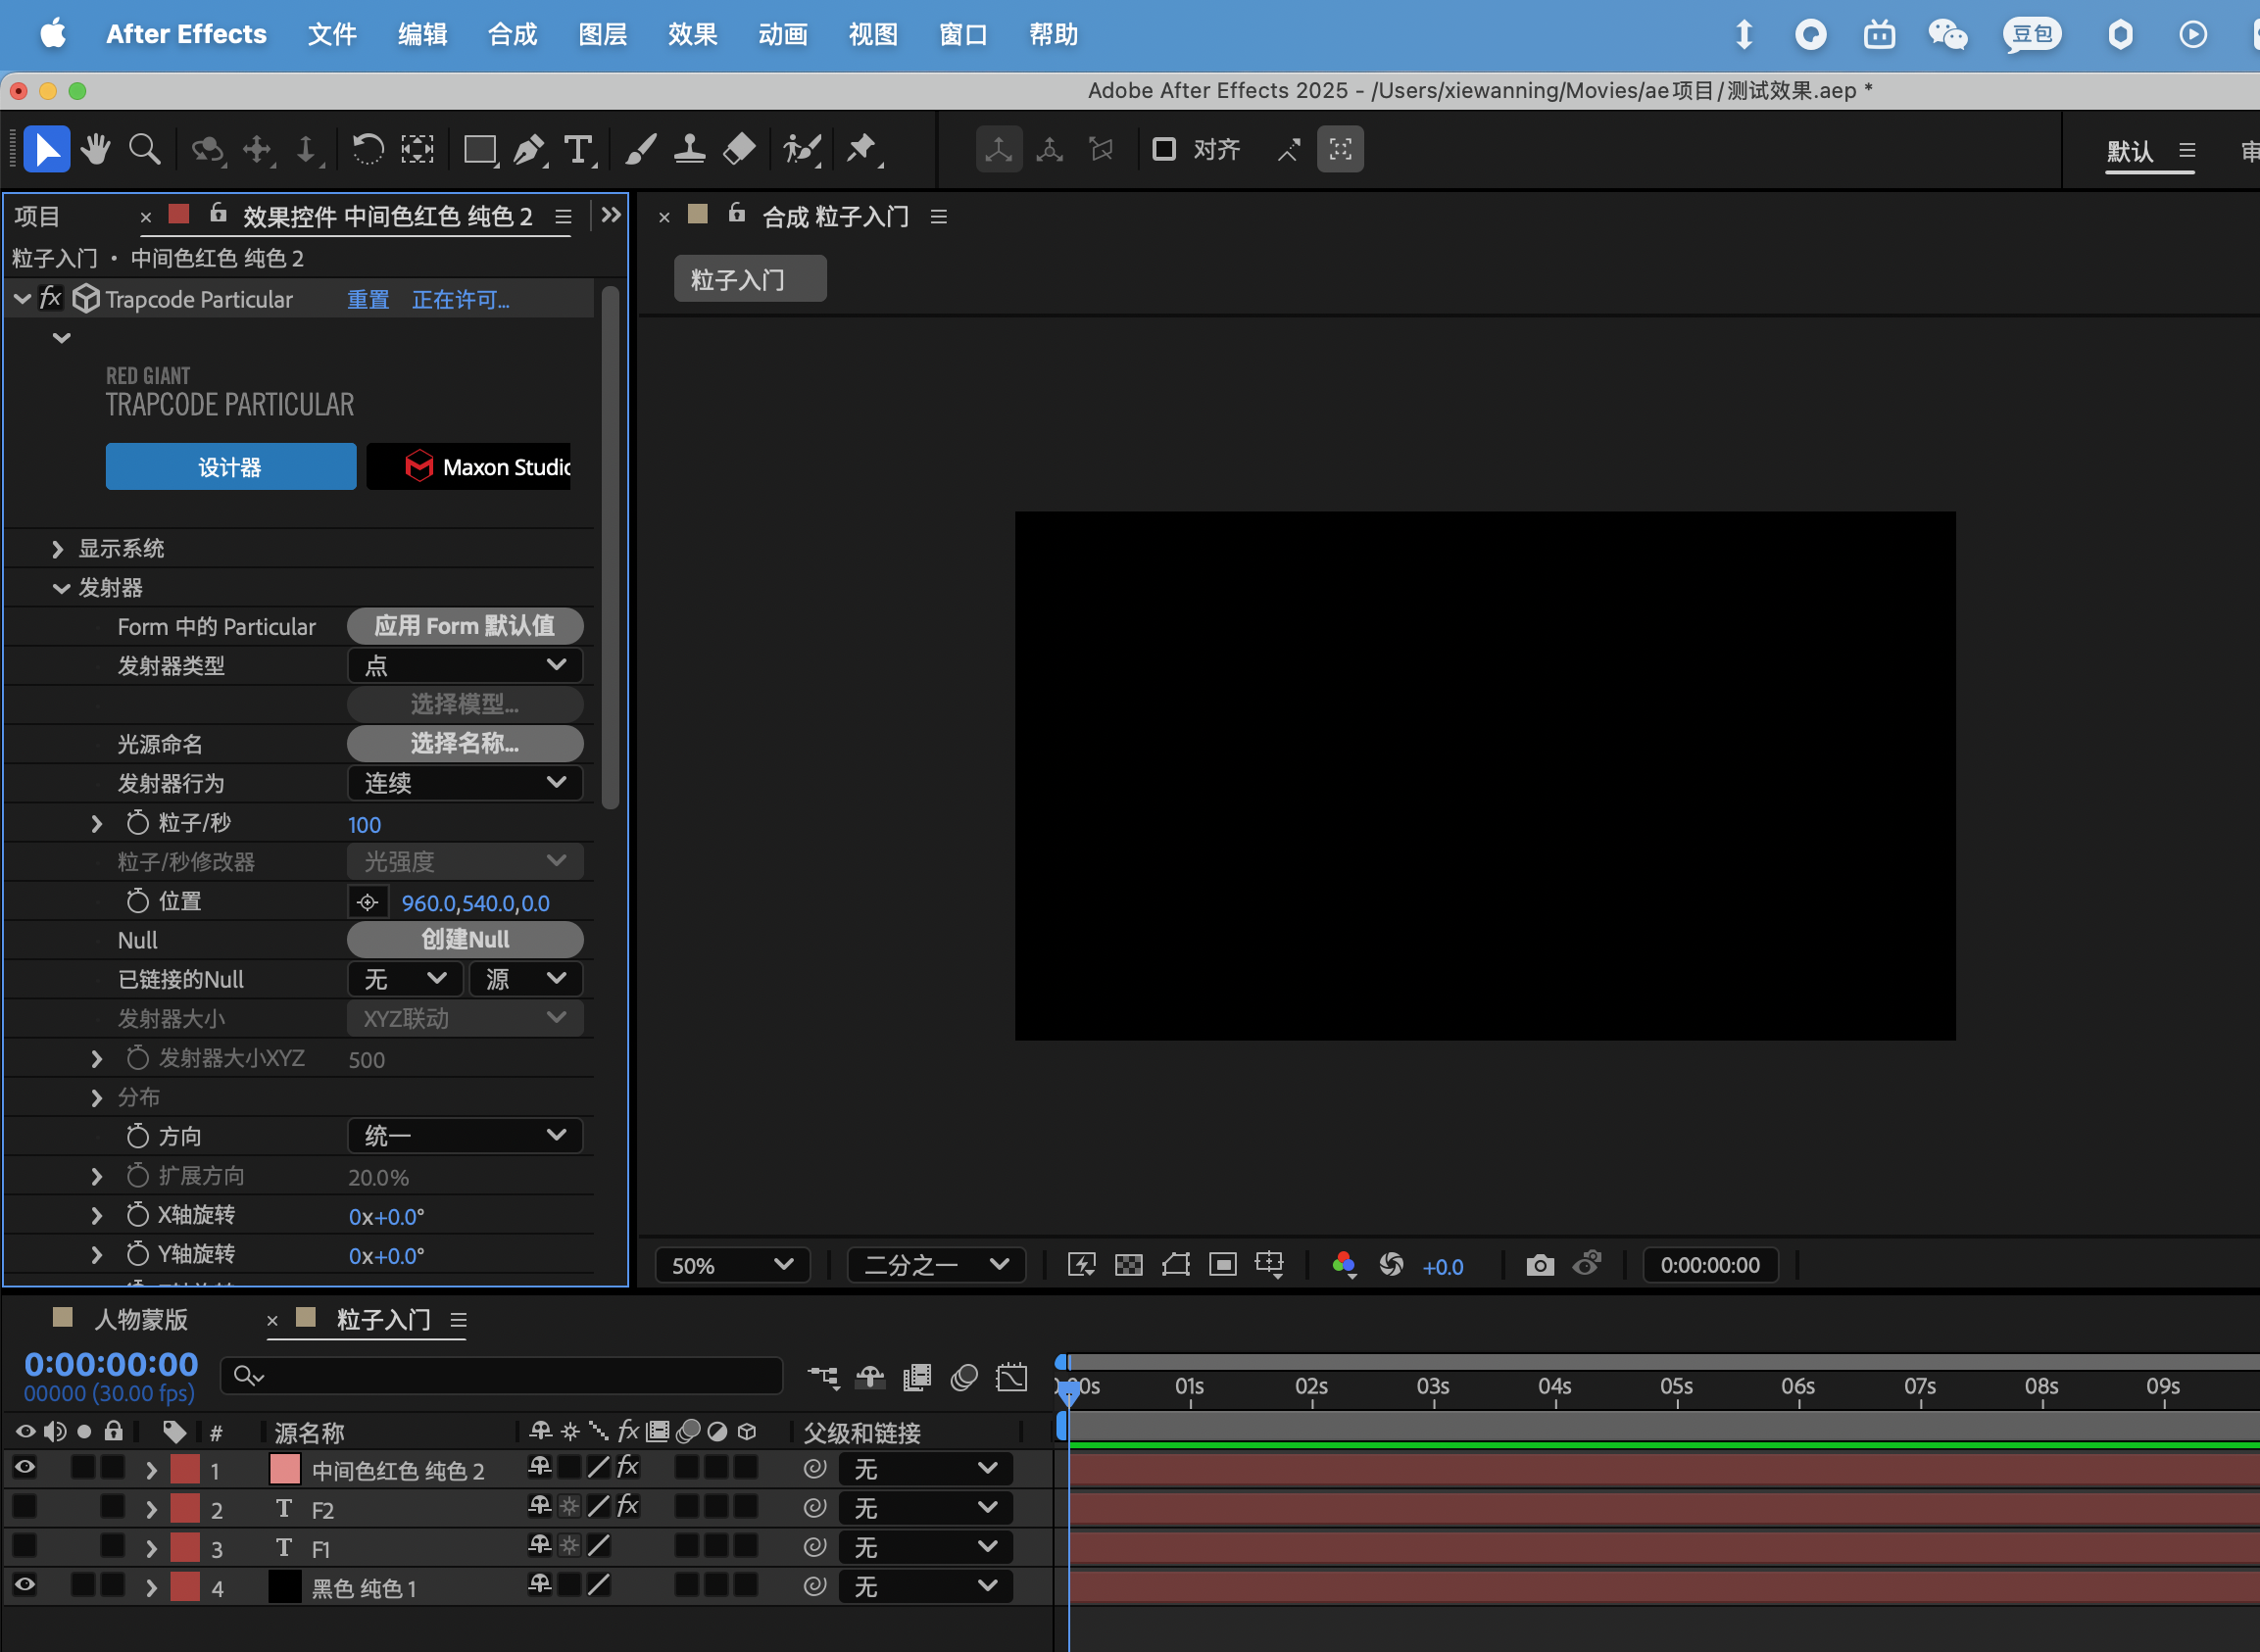2260x1652 pixels.
Task: Enable the 对齐 snapping checkbox
Action: click(x=1163, y=150)
